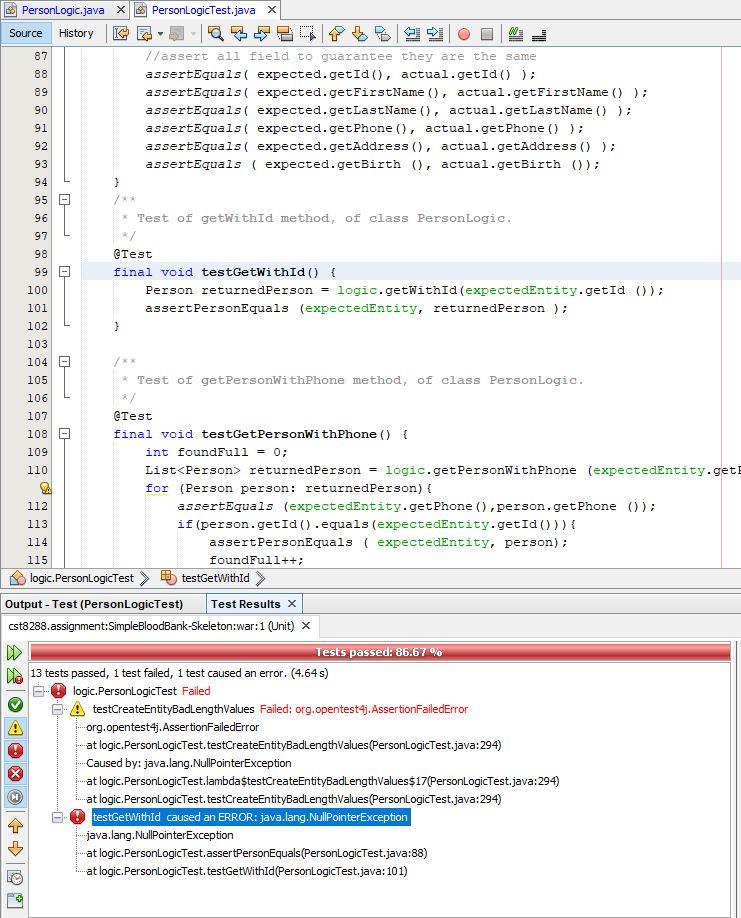The image size is (741, 918).
Task: Collapse Javadoc fold at line 104
Action: tap(64, 362)
